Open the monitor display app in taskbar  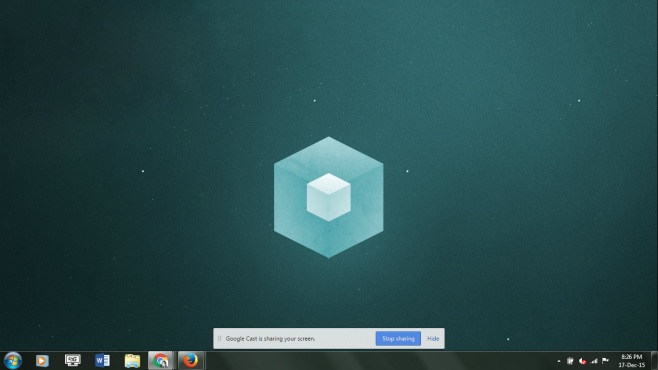72,360
